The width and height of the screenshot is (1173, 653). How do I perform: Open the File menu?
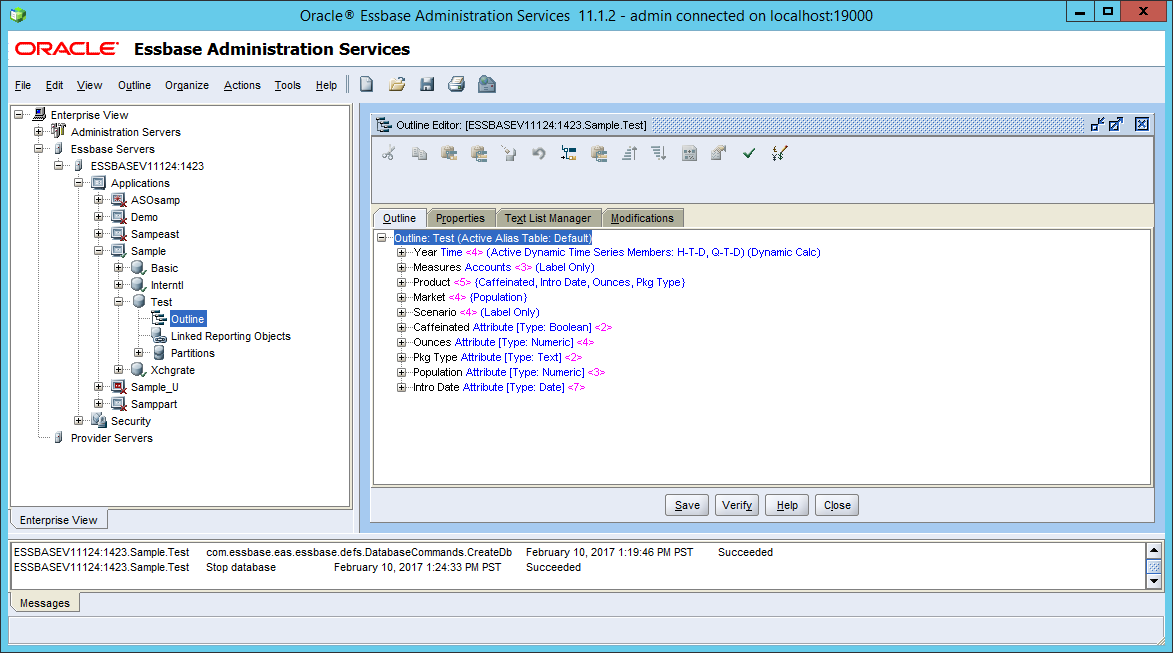[22, 85]
